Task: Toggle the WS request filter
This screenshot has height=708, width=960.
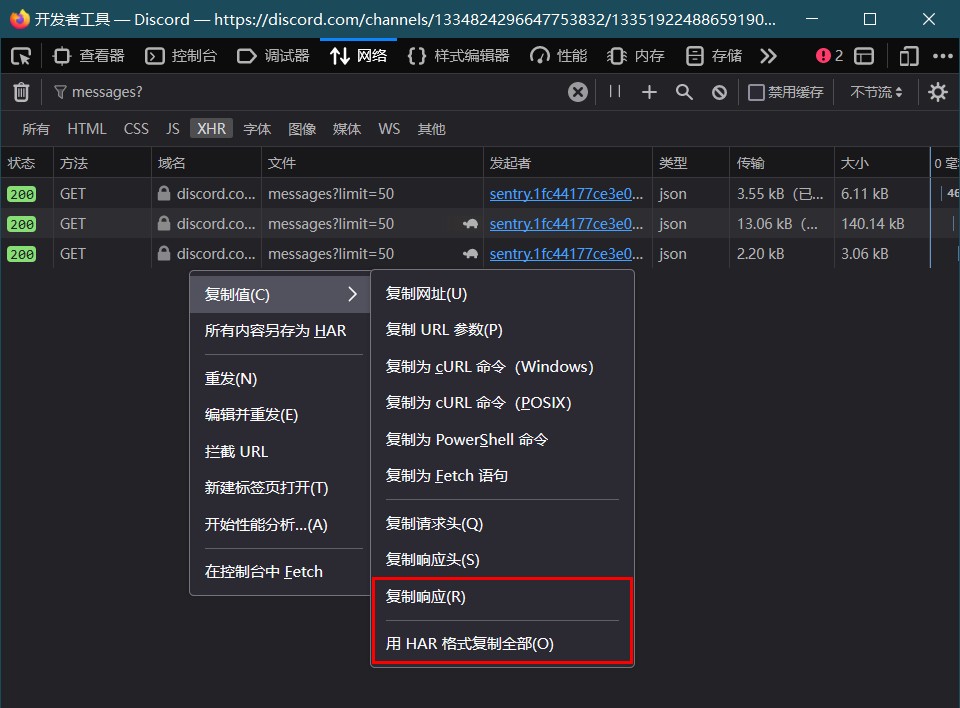Action: [389, 129]
